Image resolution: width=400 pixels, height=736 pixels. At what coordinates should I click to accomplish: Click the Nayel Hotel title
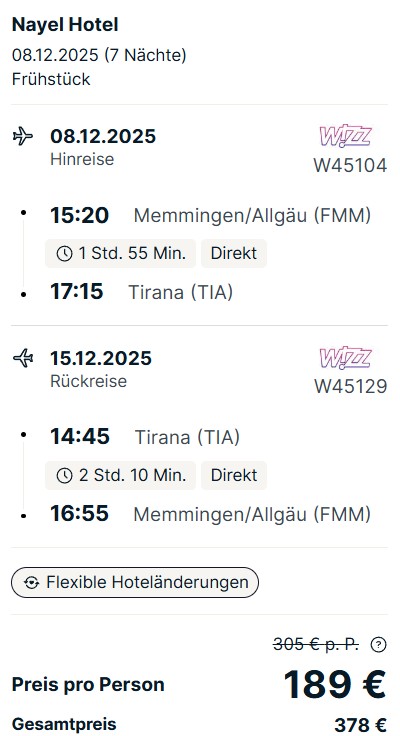pos(65,24)
